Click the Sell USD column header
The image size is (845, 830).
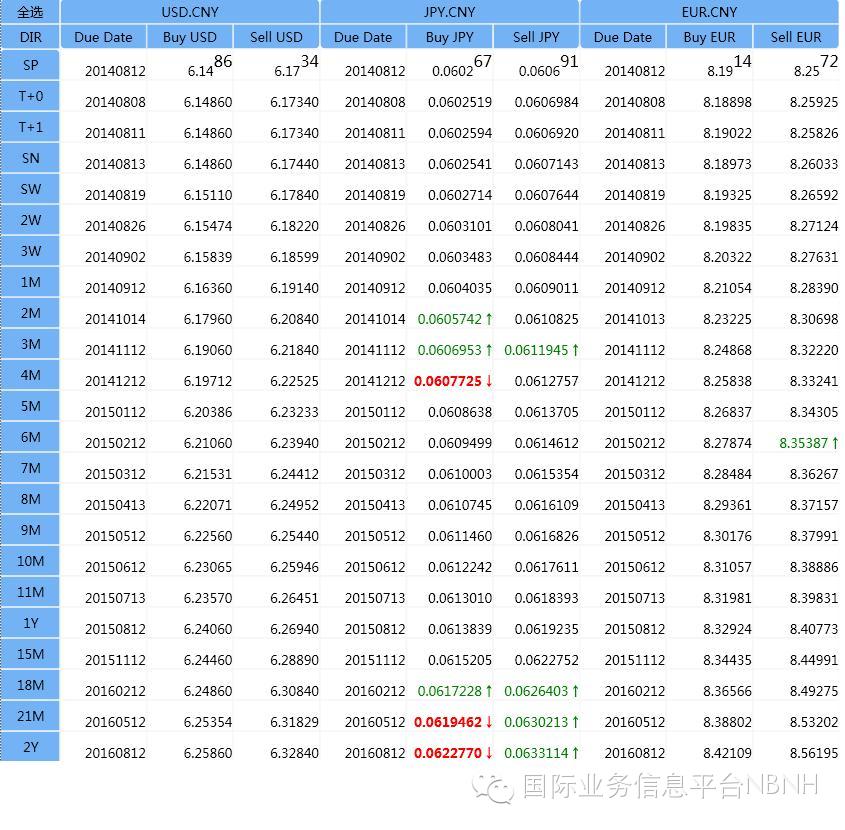276,37
